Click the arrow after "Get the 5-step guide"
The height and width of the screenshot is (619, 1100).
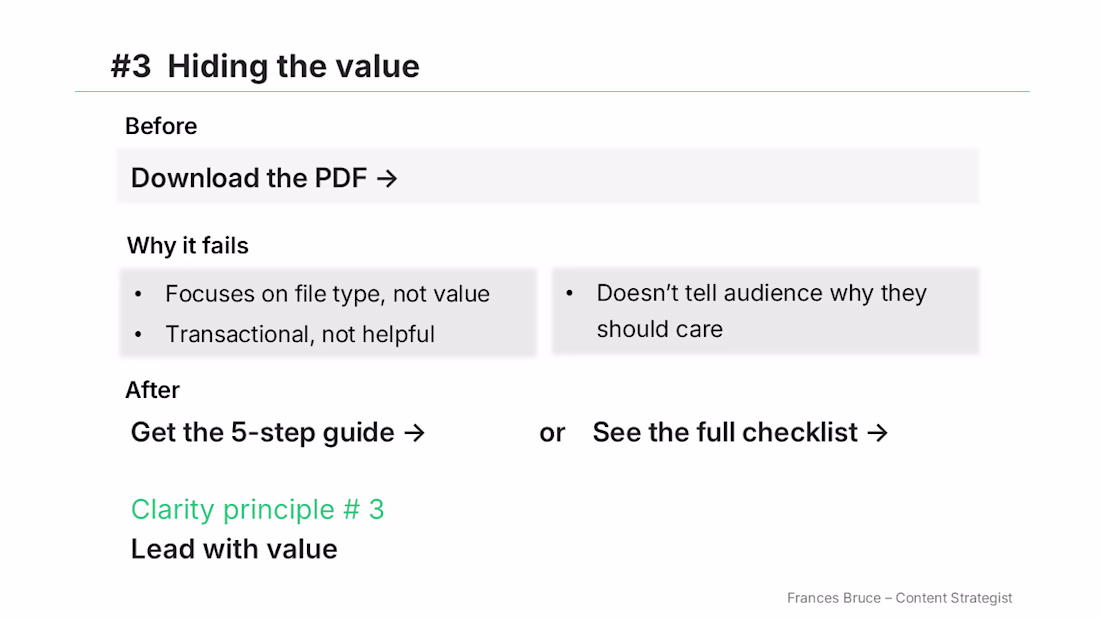pyautogui.click(x=414, y=433)
